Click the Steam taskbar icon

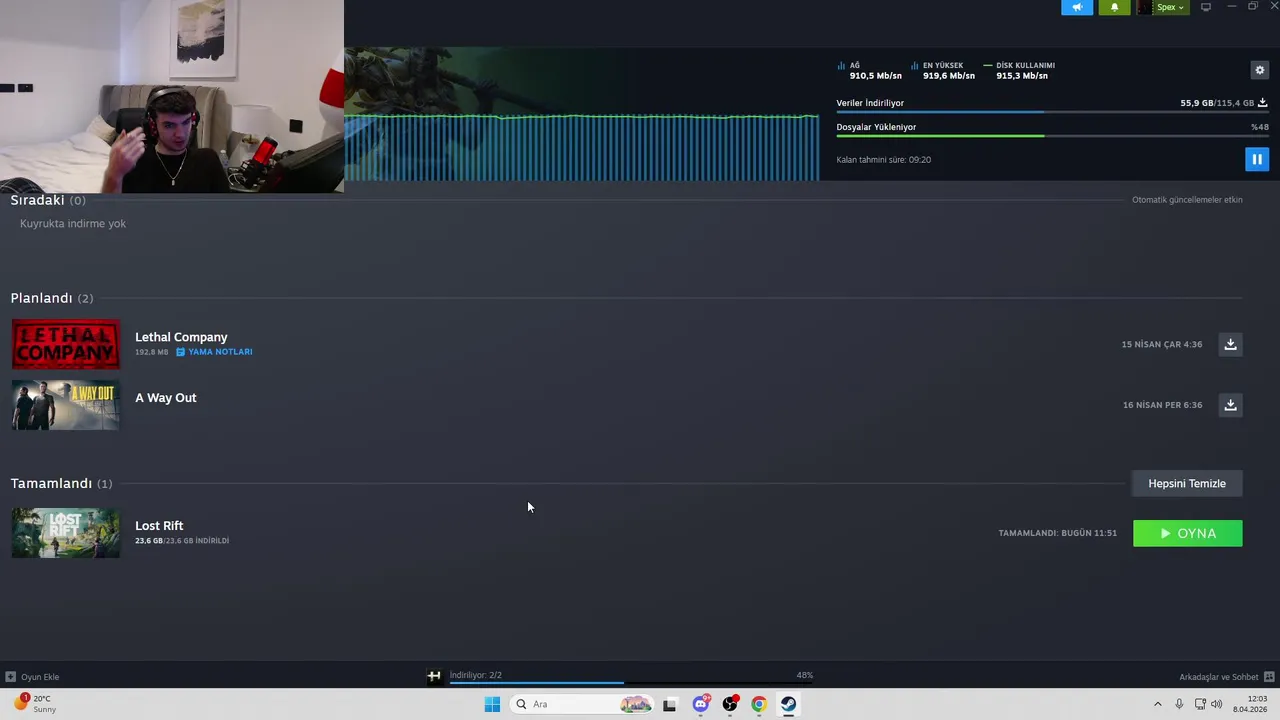pos(788,704)
